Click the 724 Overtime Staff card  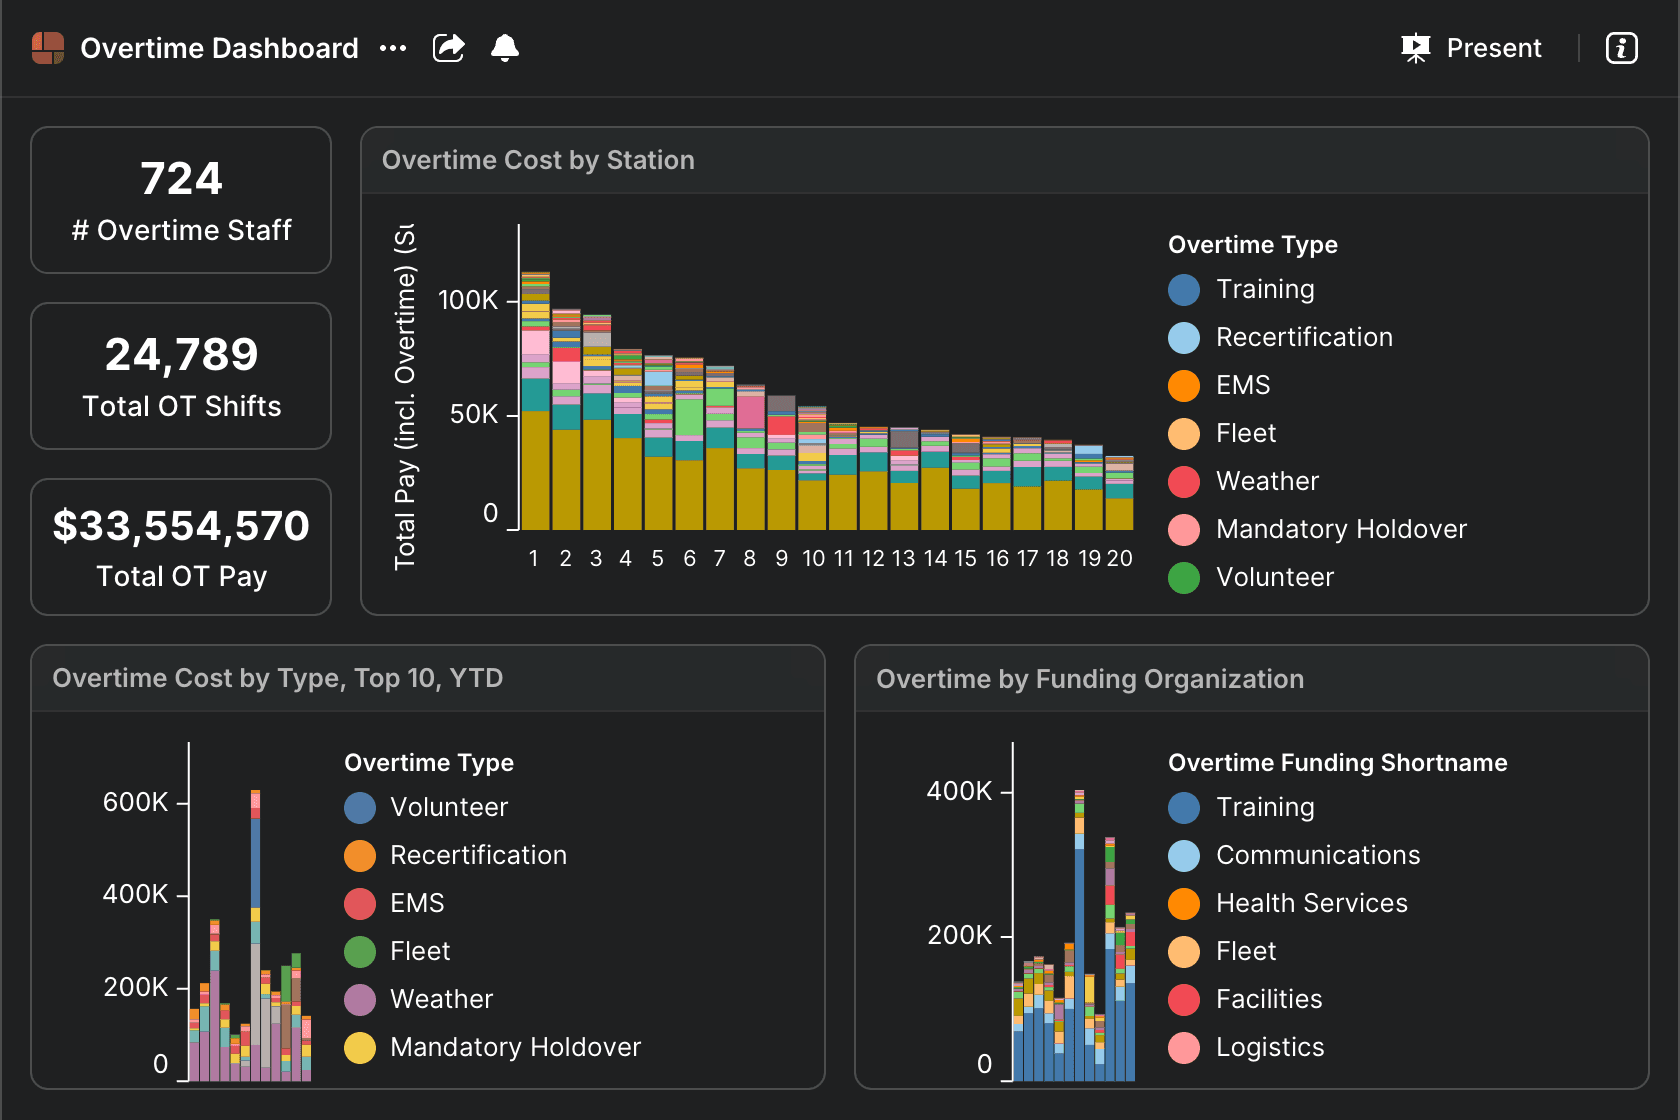[181, 200]
